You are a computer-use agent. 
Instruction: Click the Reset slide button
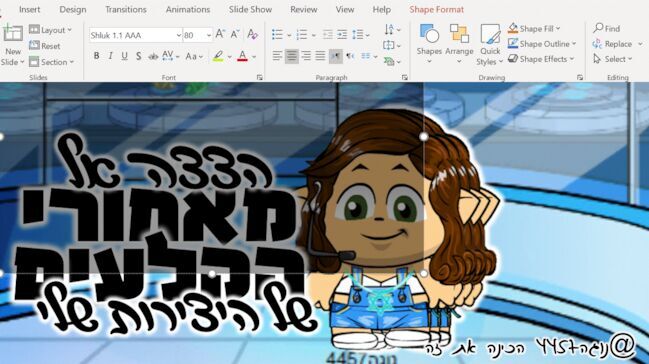[x=45, y=46]
